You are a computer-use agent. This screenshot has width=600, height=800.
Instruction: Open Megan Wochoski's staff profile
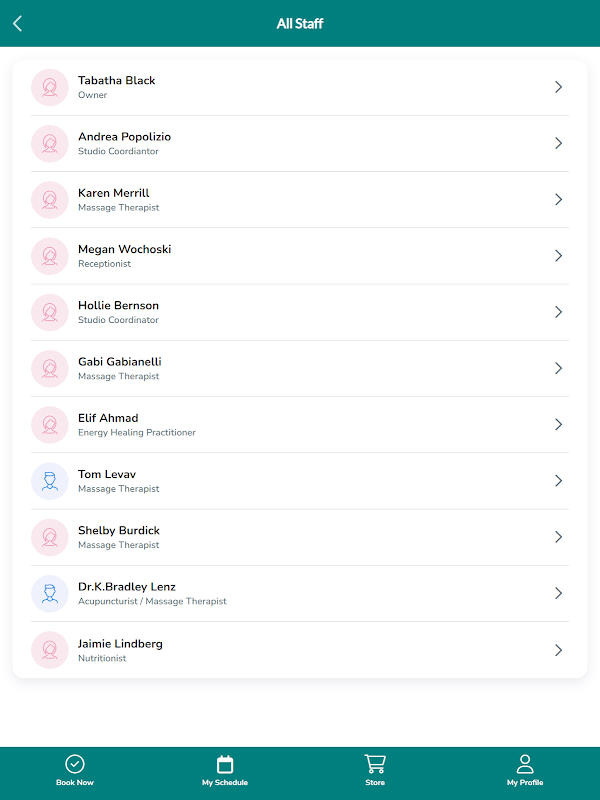(x=124, y=249)
